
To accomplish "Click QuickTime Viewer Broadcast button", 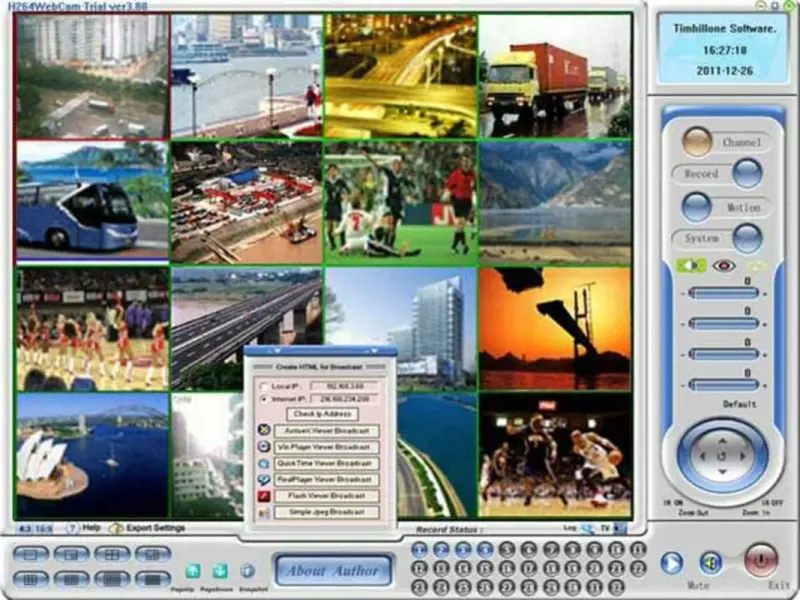I will click(327, 464).
